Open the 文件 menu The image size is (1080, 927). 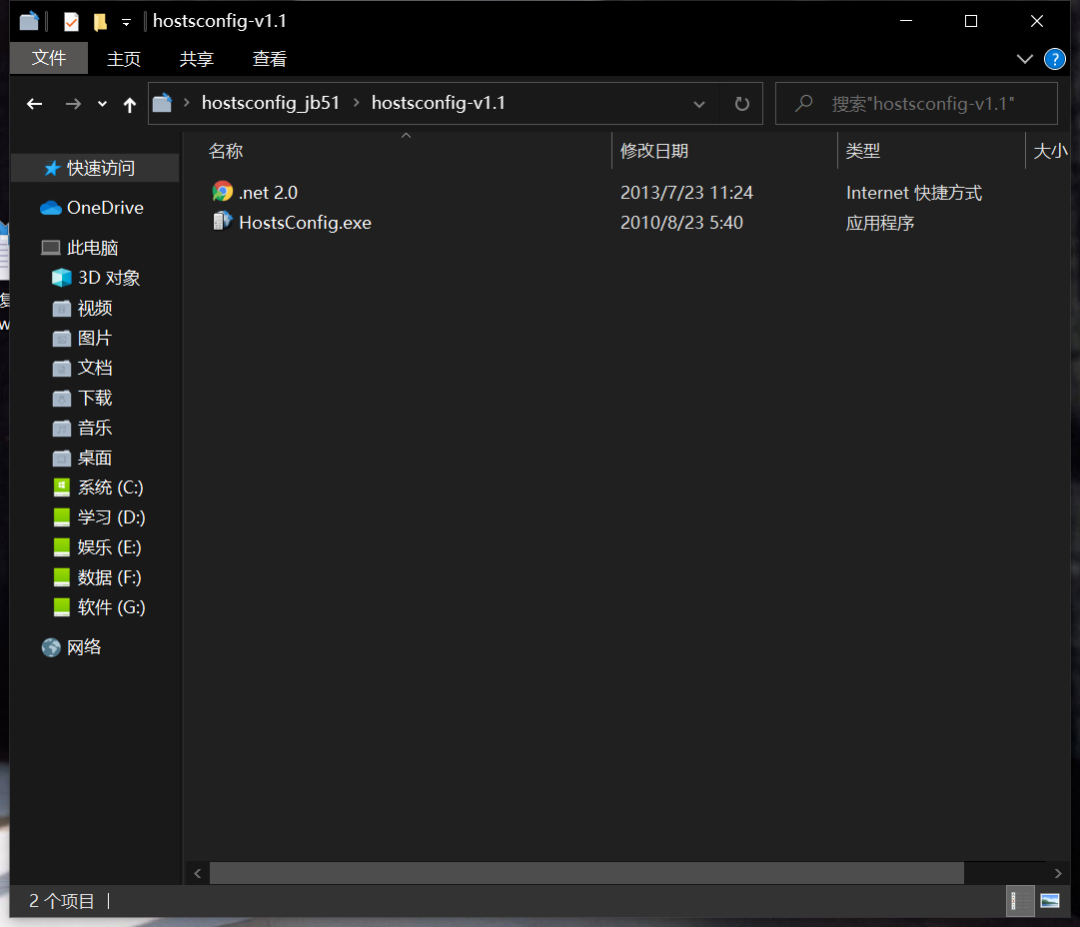(x=48, y=58)
